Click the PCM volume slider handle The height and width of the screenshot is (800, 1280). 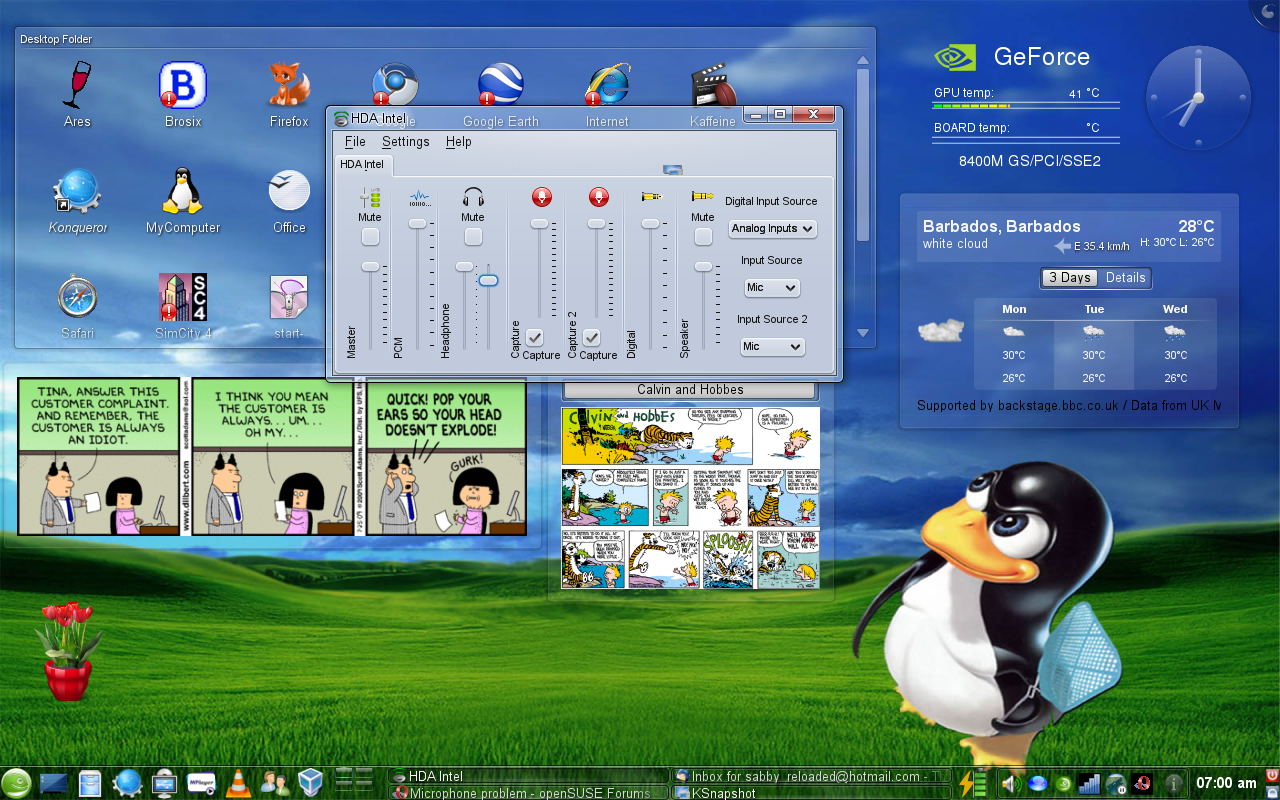point(418,223)
